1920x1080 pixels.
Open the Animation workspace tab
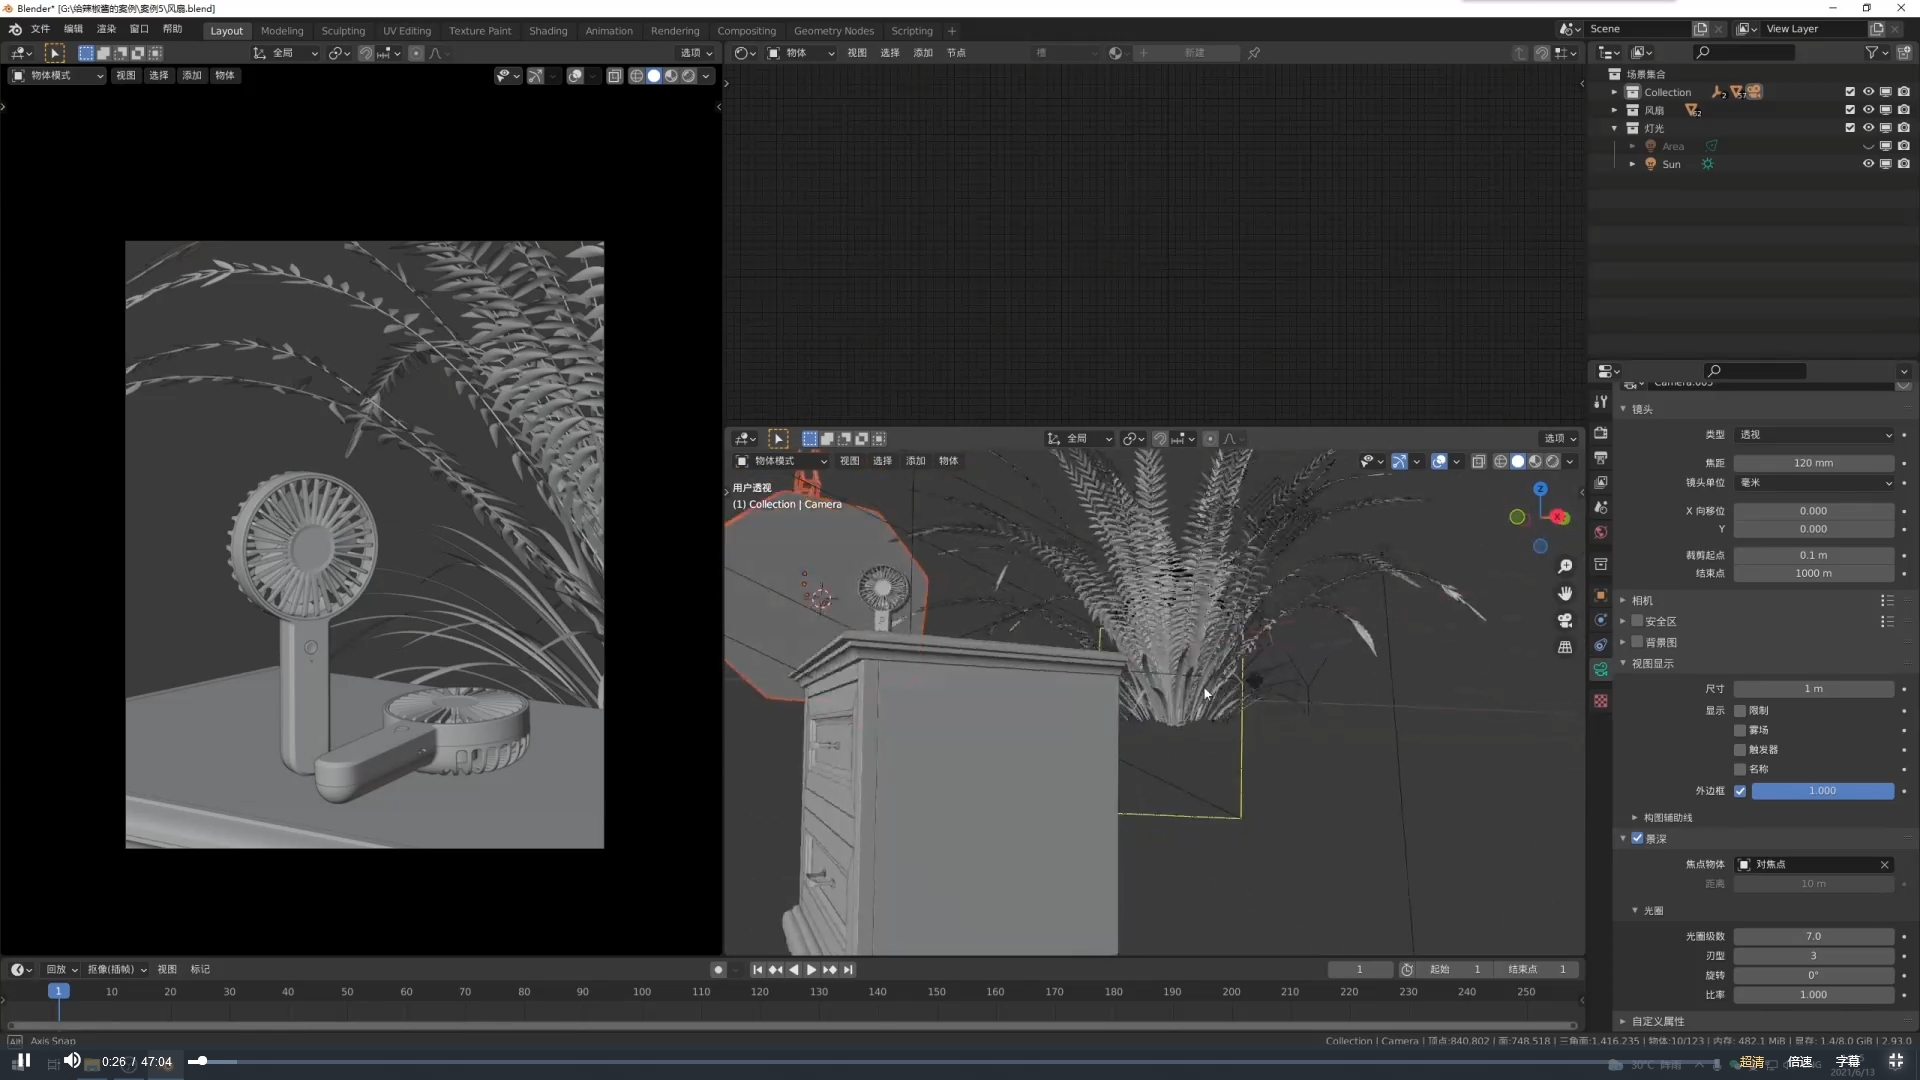point(609,30)
